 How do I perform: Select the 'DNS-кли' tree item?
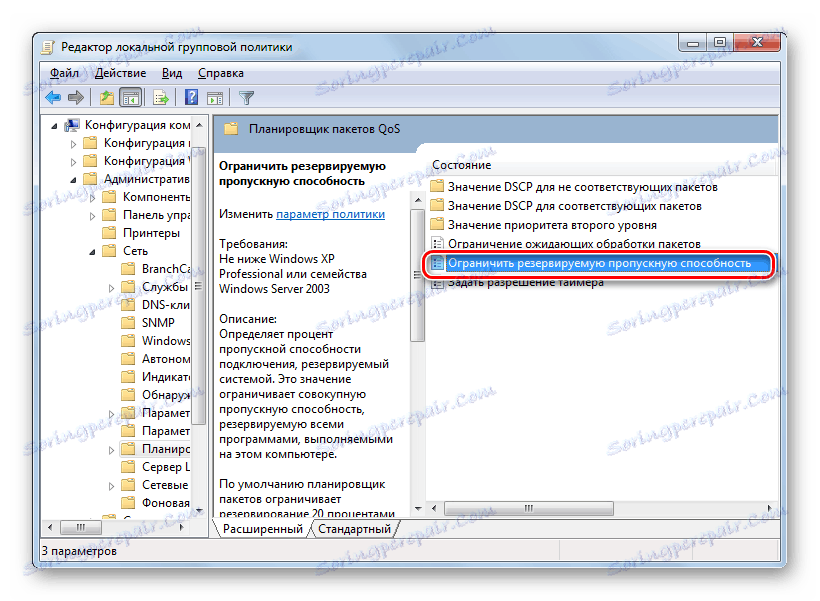166,304
